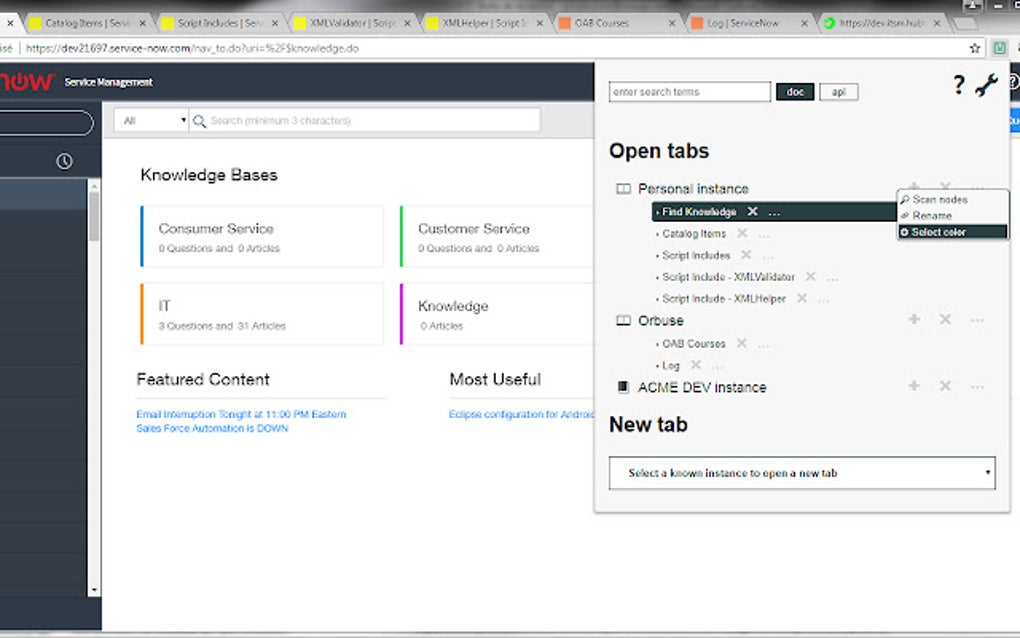Expand the Find Knowledge entry chevron

659,211
